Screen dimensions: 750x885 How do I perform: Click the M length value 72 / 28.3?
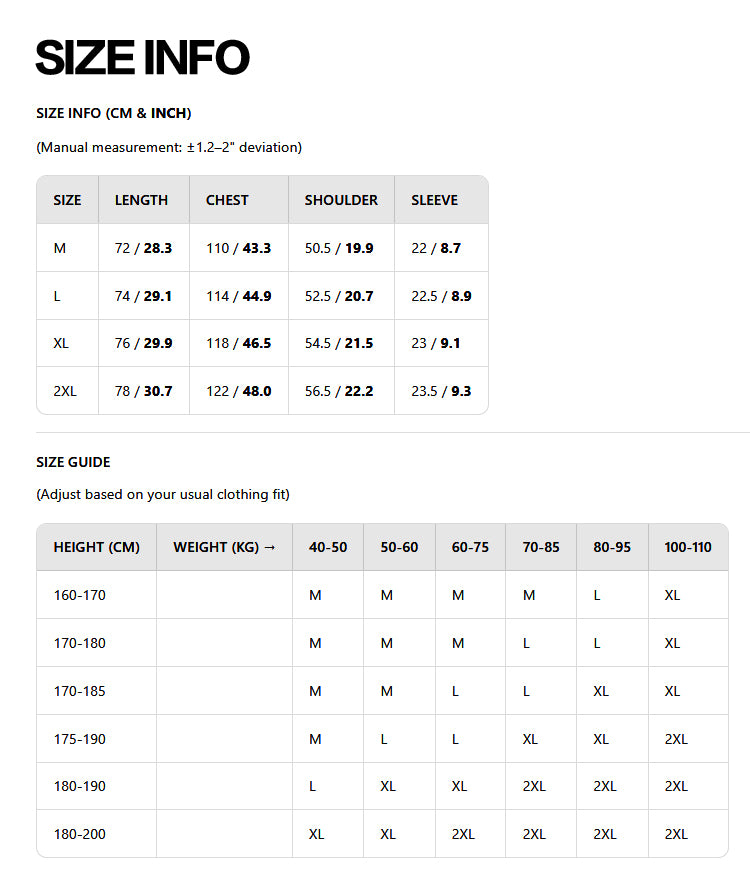(x=143, y=248)
